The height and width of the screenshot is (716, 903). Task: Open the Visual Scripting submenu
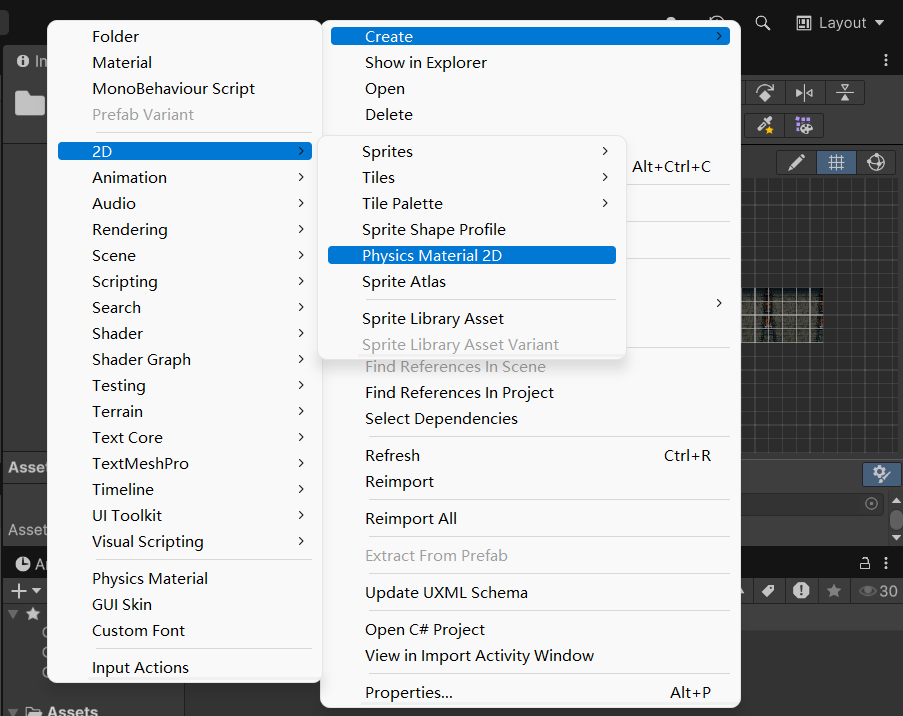[x=184, y=541]
